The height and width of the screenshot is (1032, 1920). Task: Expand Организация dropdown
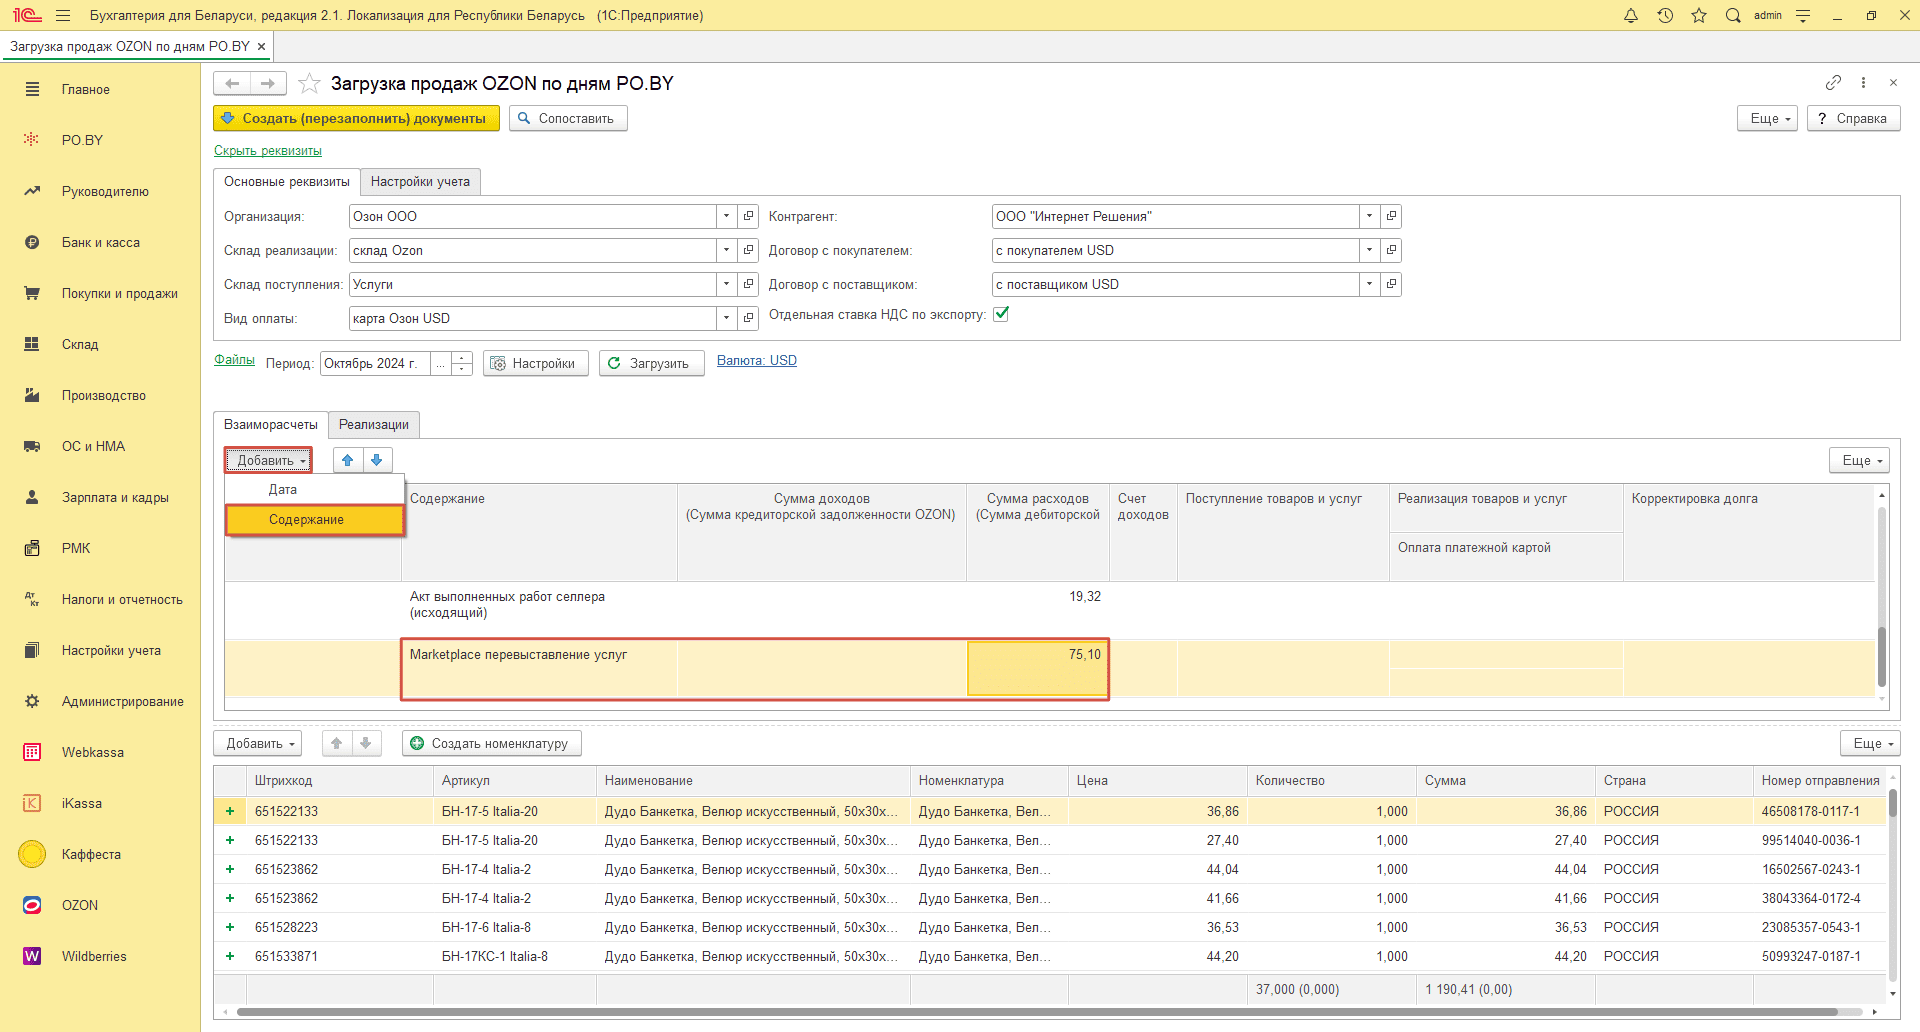coord(727,216)
